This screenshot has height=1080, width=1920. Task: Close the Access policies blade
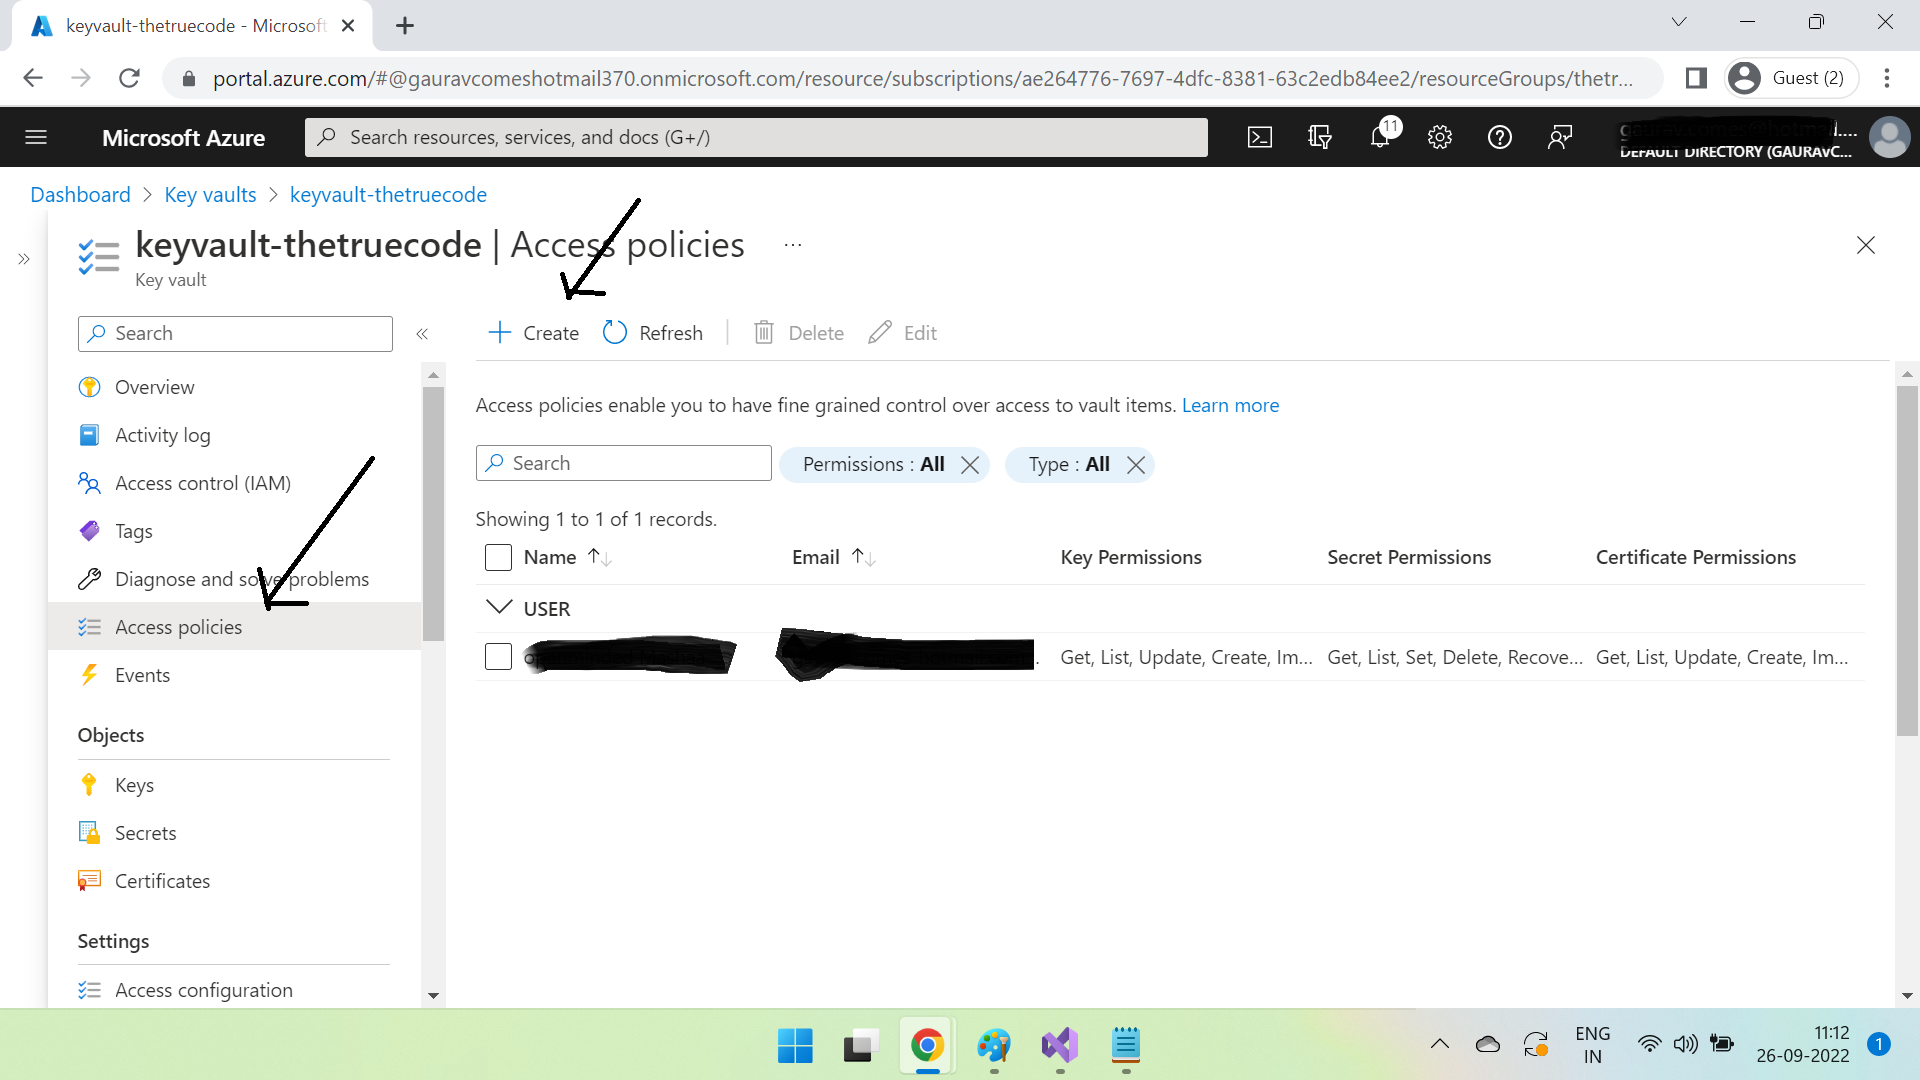click(x=1865, y=245)
